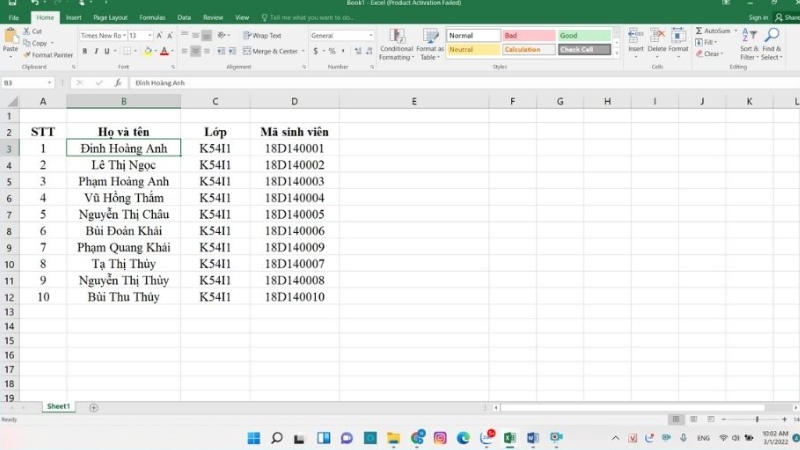Open the font color dropdown arrow

[172, 51]
